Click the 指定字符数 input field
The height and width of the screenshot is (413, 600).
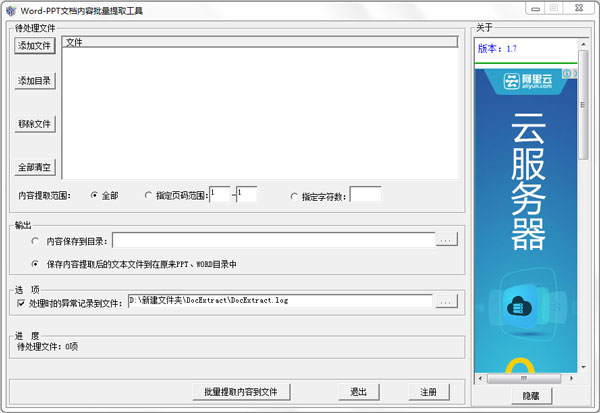365,194
